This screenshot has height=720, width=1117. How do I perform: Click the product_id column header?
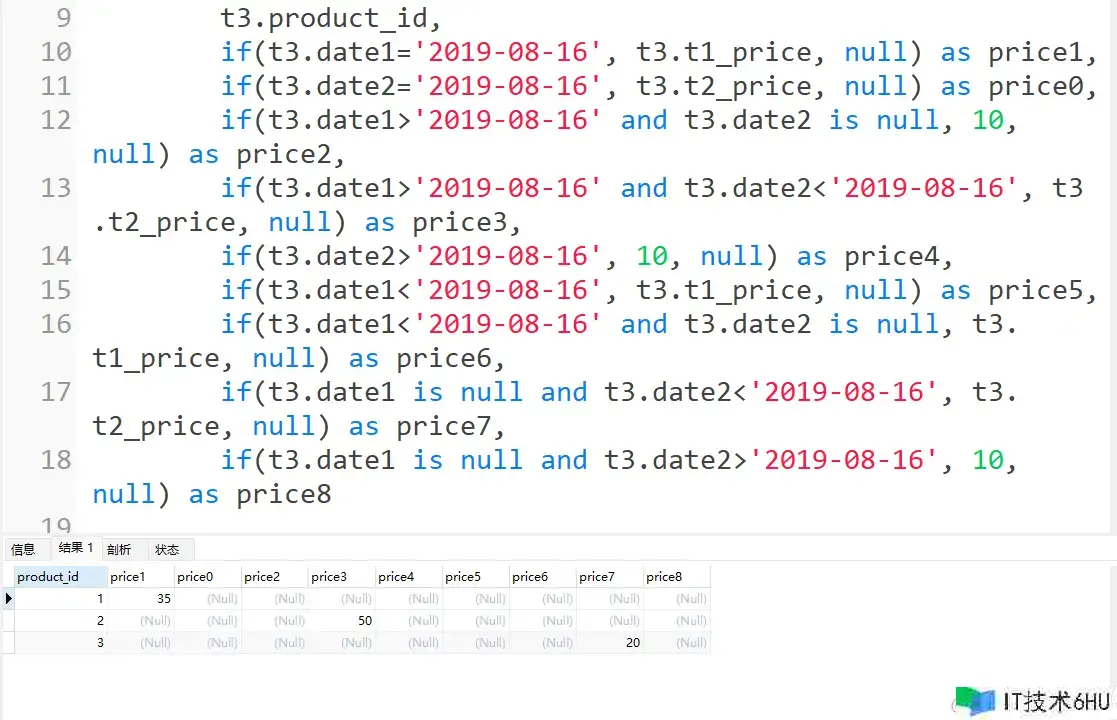pyautogui.click(x=55, y=576)
